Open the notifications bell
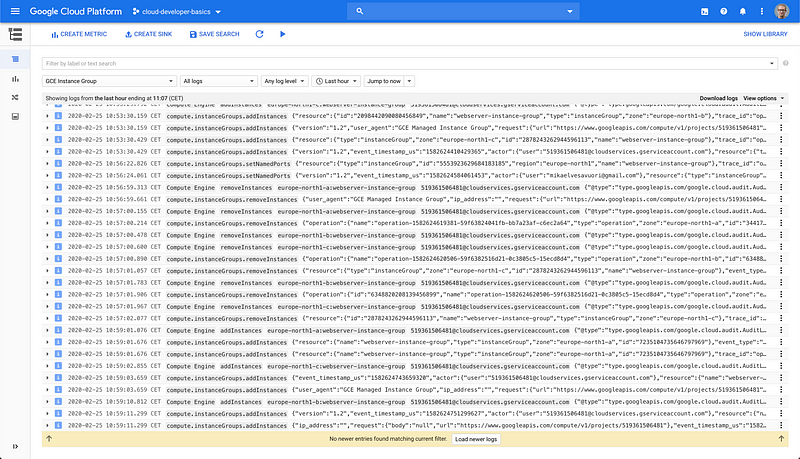The image size is (800, 459). click(x=743, y=11)
